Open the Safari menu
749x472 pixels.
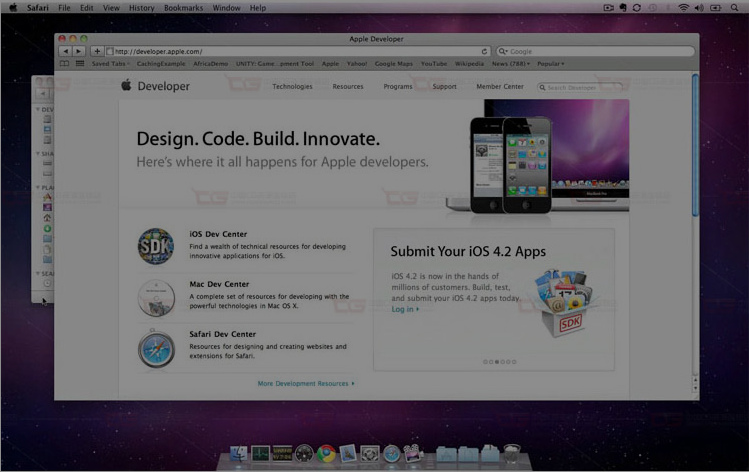pyautogui.click(x=38, y=8)
